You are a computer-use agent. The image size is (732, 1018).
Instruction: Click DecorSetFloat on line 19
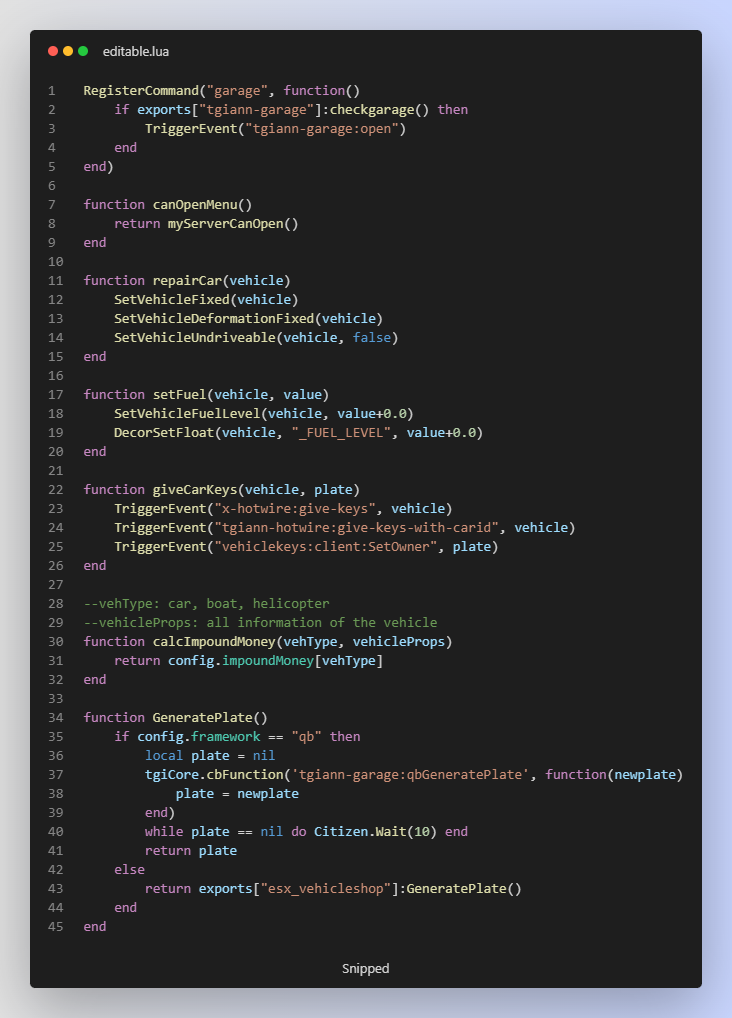point(164,432)
